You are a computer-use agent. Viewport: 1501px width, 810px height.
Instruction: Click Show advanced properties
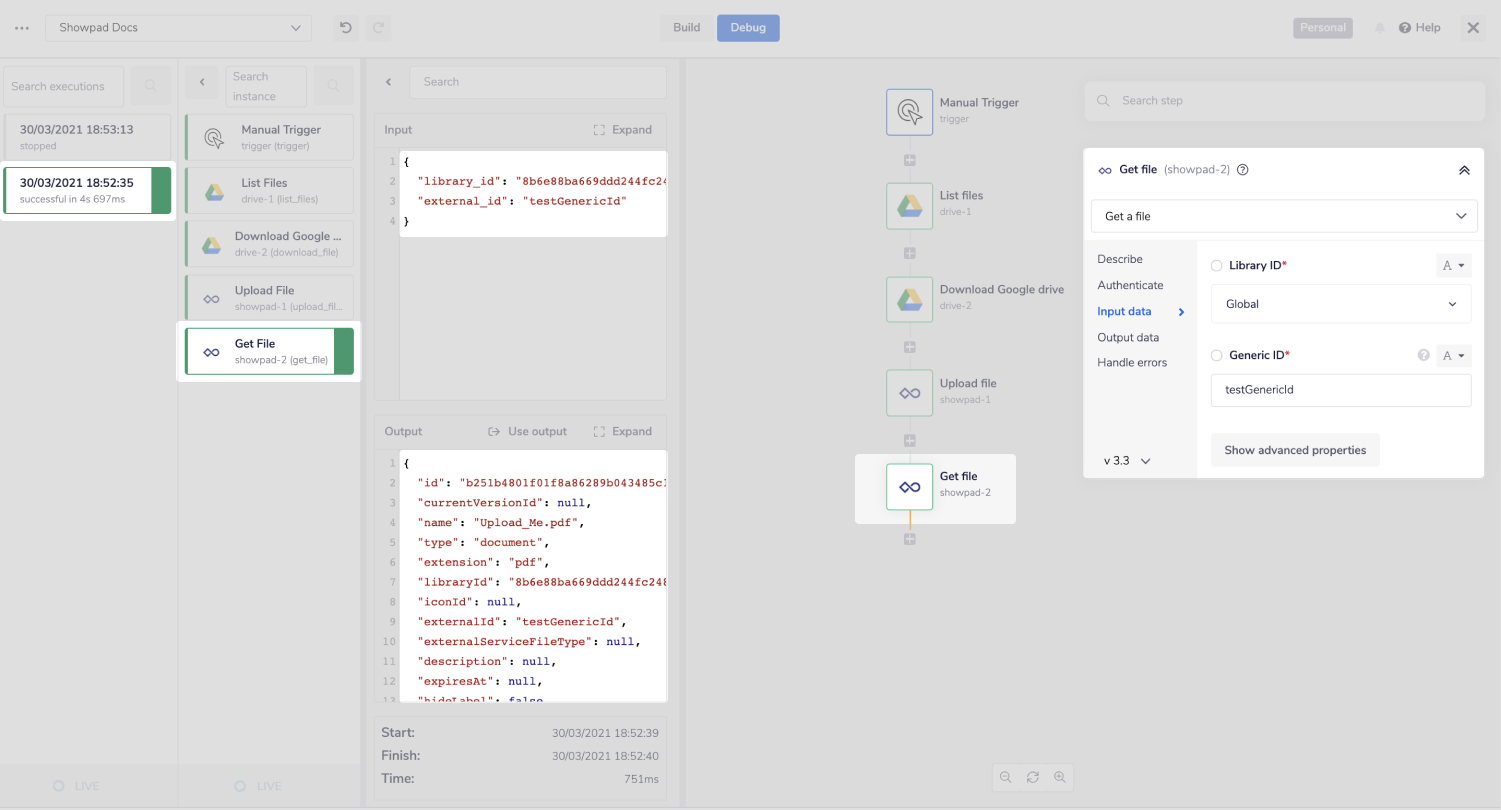click(1295, 450)
